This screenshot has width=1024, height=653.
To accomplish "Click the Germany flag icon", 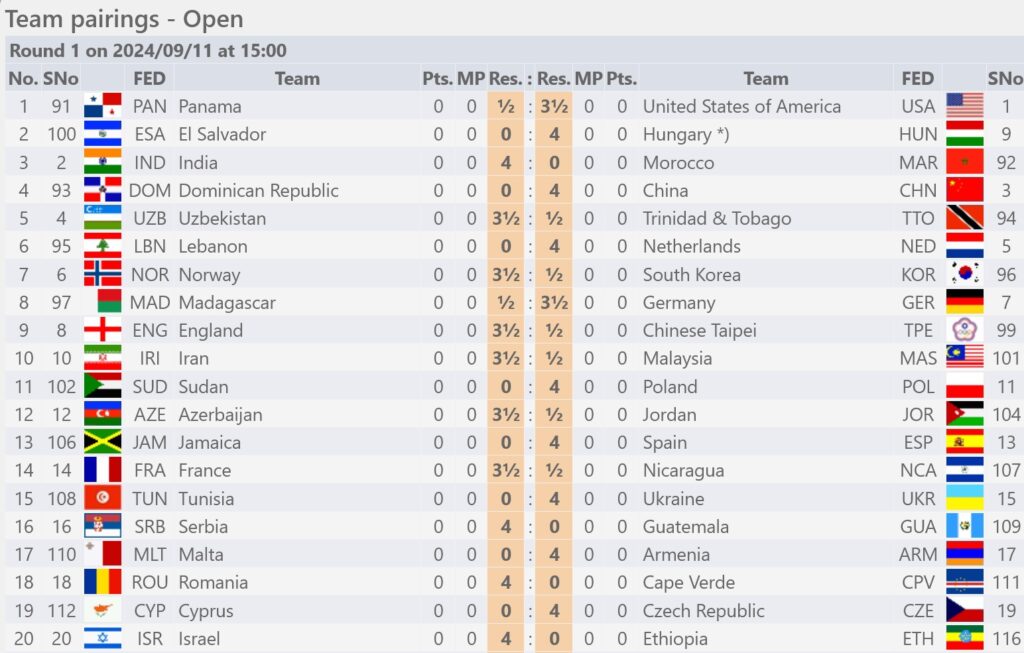I will click(x=965, y=302).
